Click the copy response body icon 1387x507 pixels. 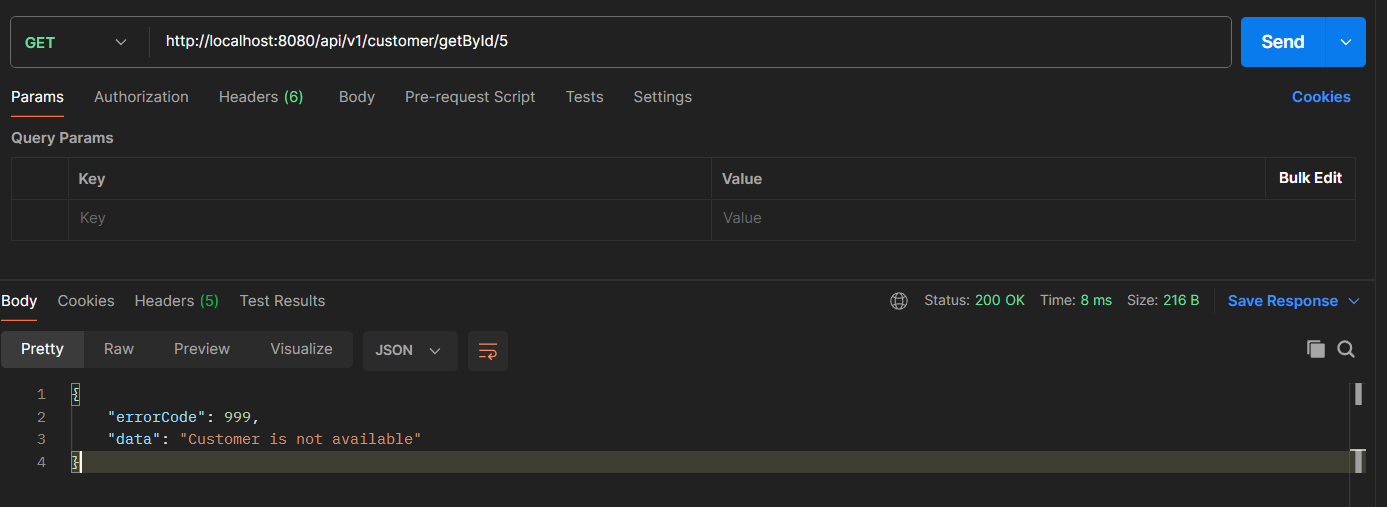(x=1315, y=349)
